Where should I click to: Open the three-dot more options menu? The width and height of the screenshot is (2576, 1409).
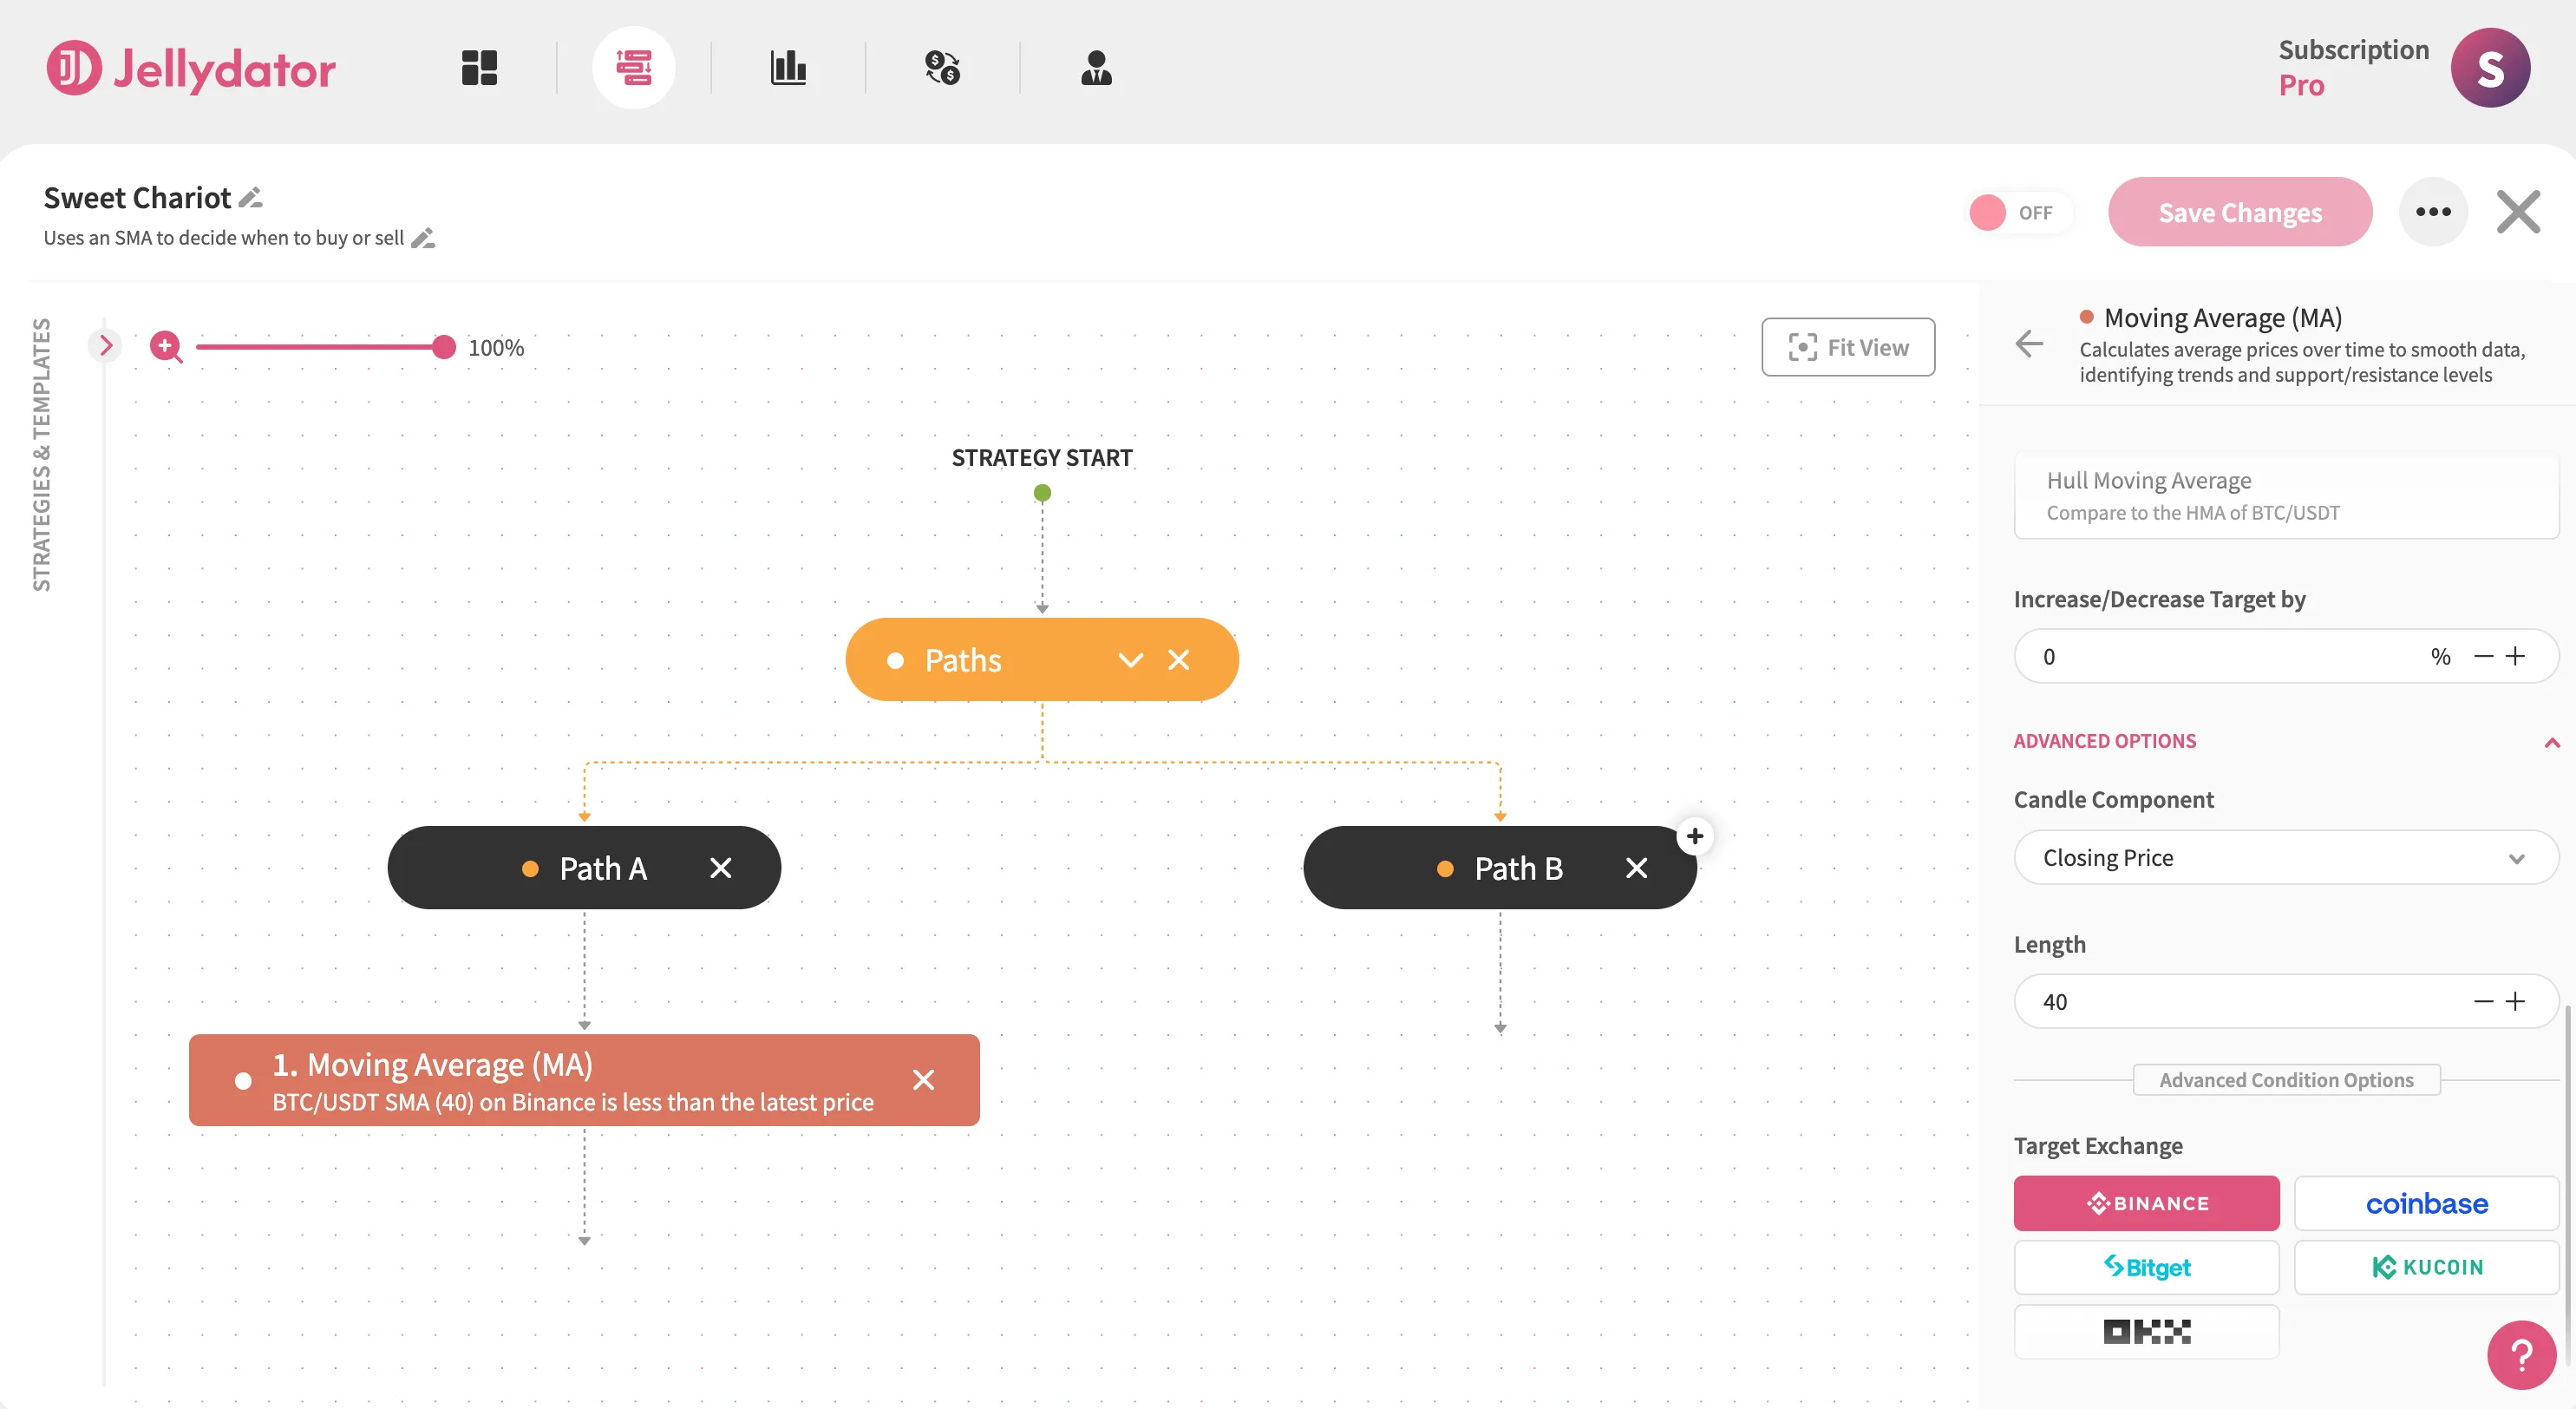(x=2434, y=211)
